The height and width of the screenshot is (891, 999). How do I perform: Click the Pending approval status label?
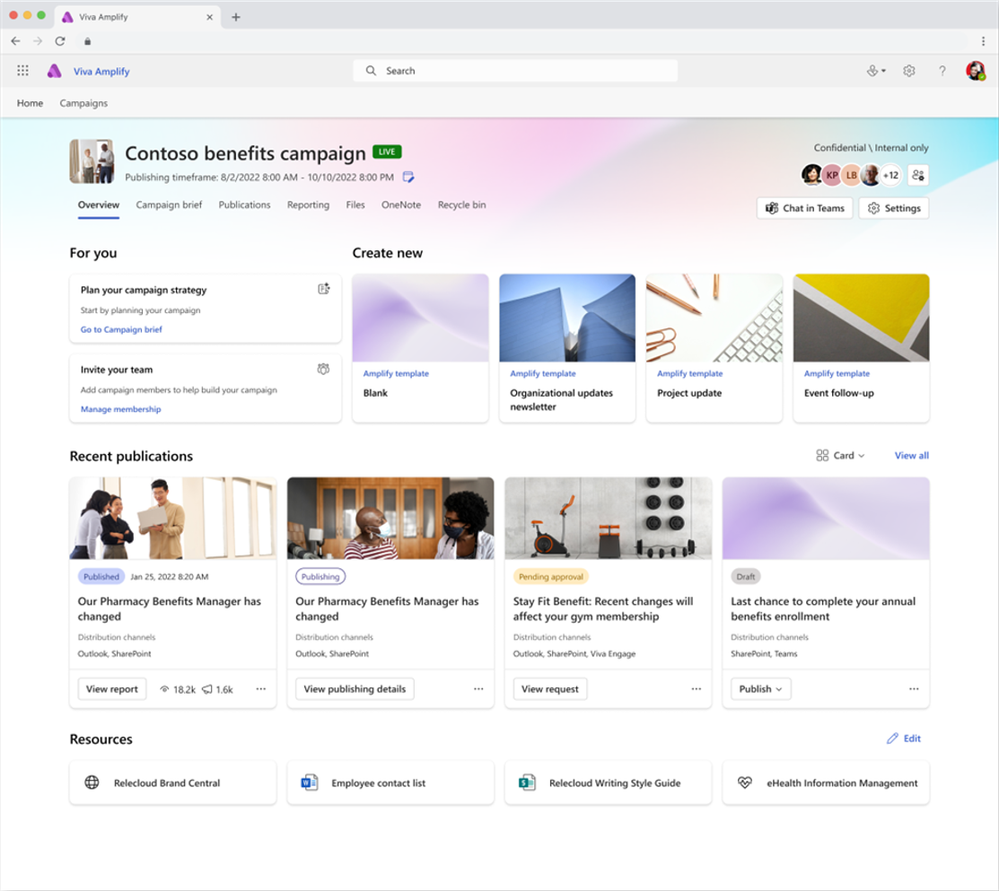(x=551, y=576)
